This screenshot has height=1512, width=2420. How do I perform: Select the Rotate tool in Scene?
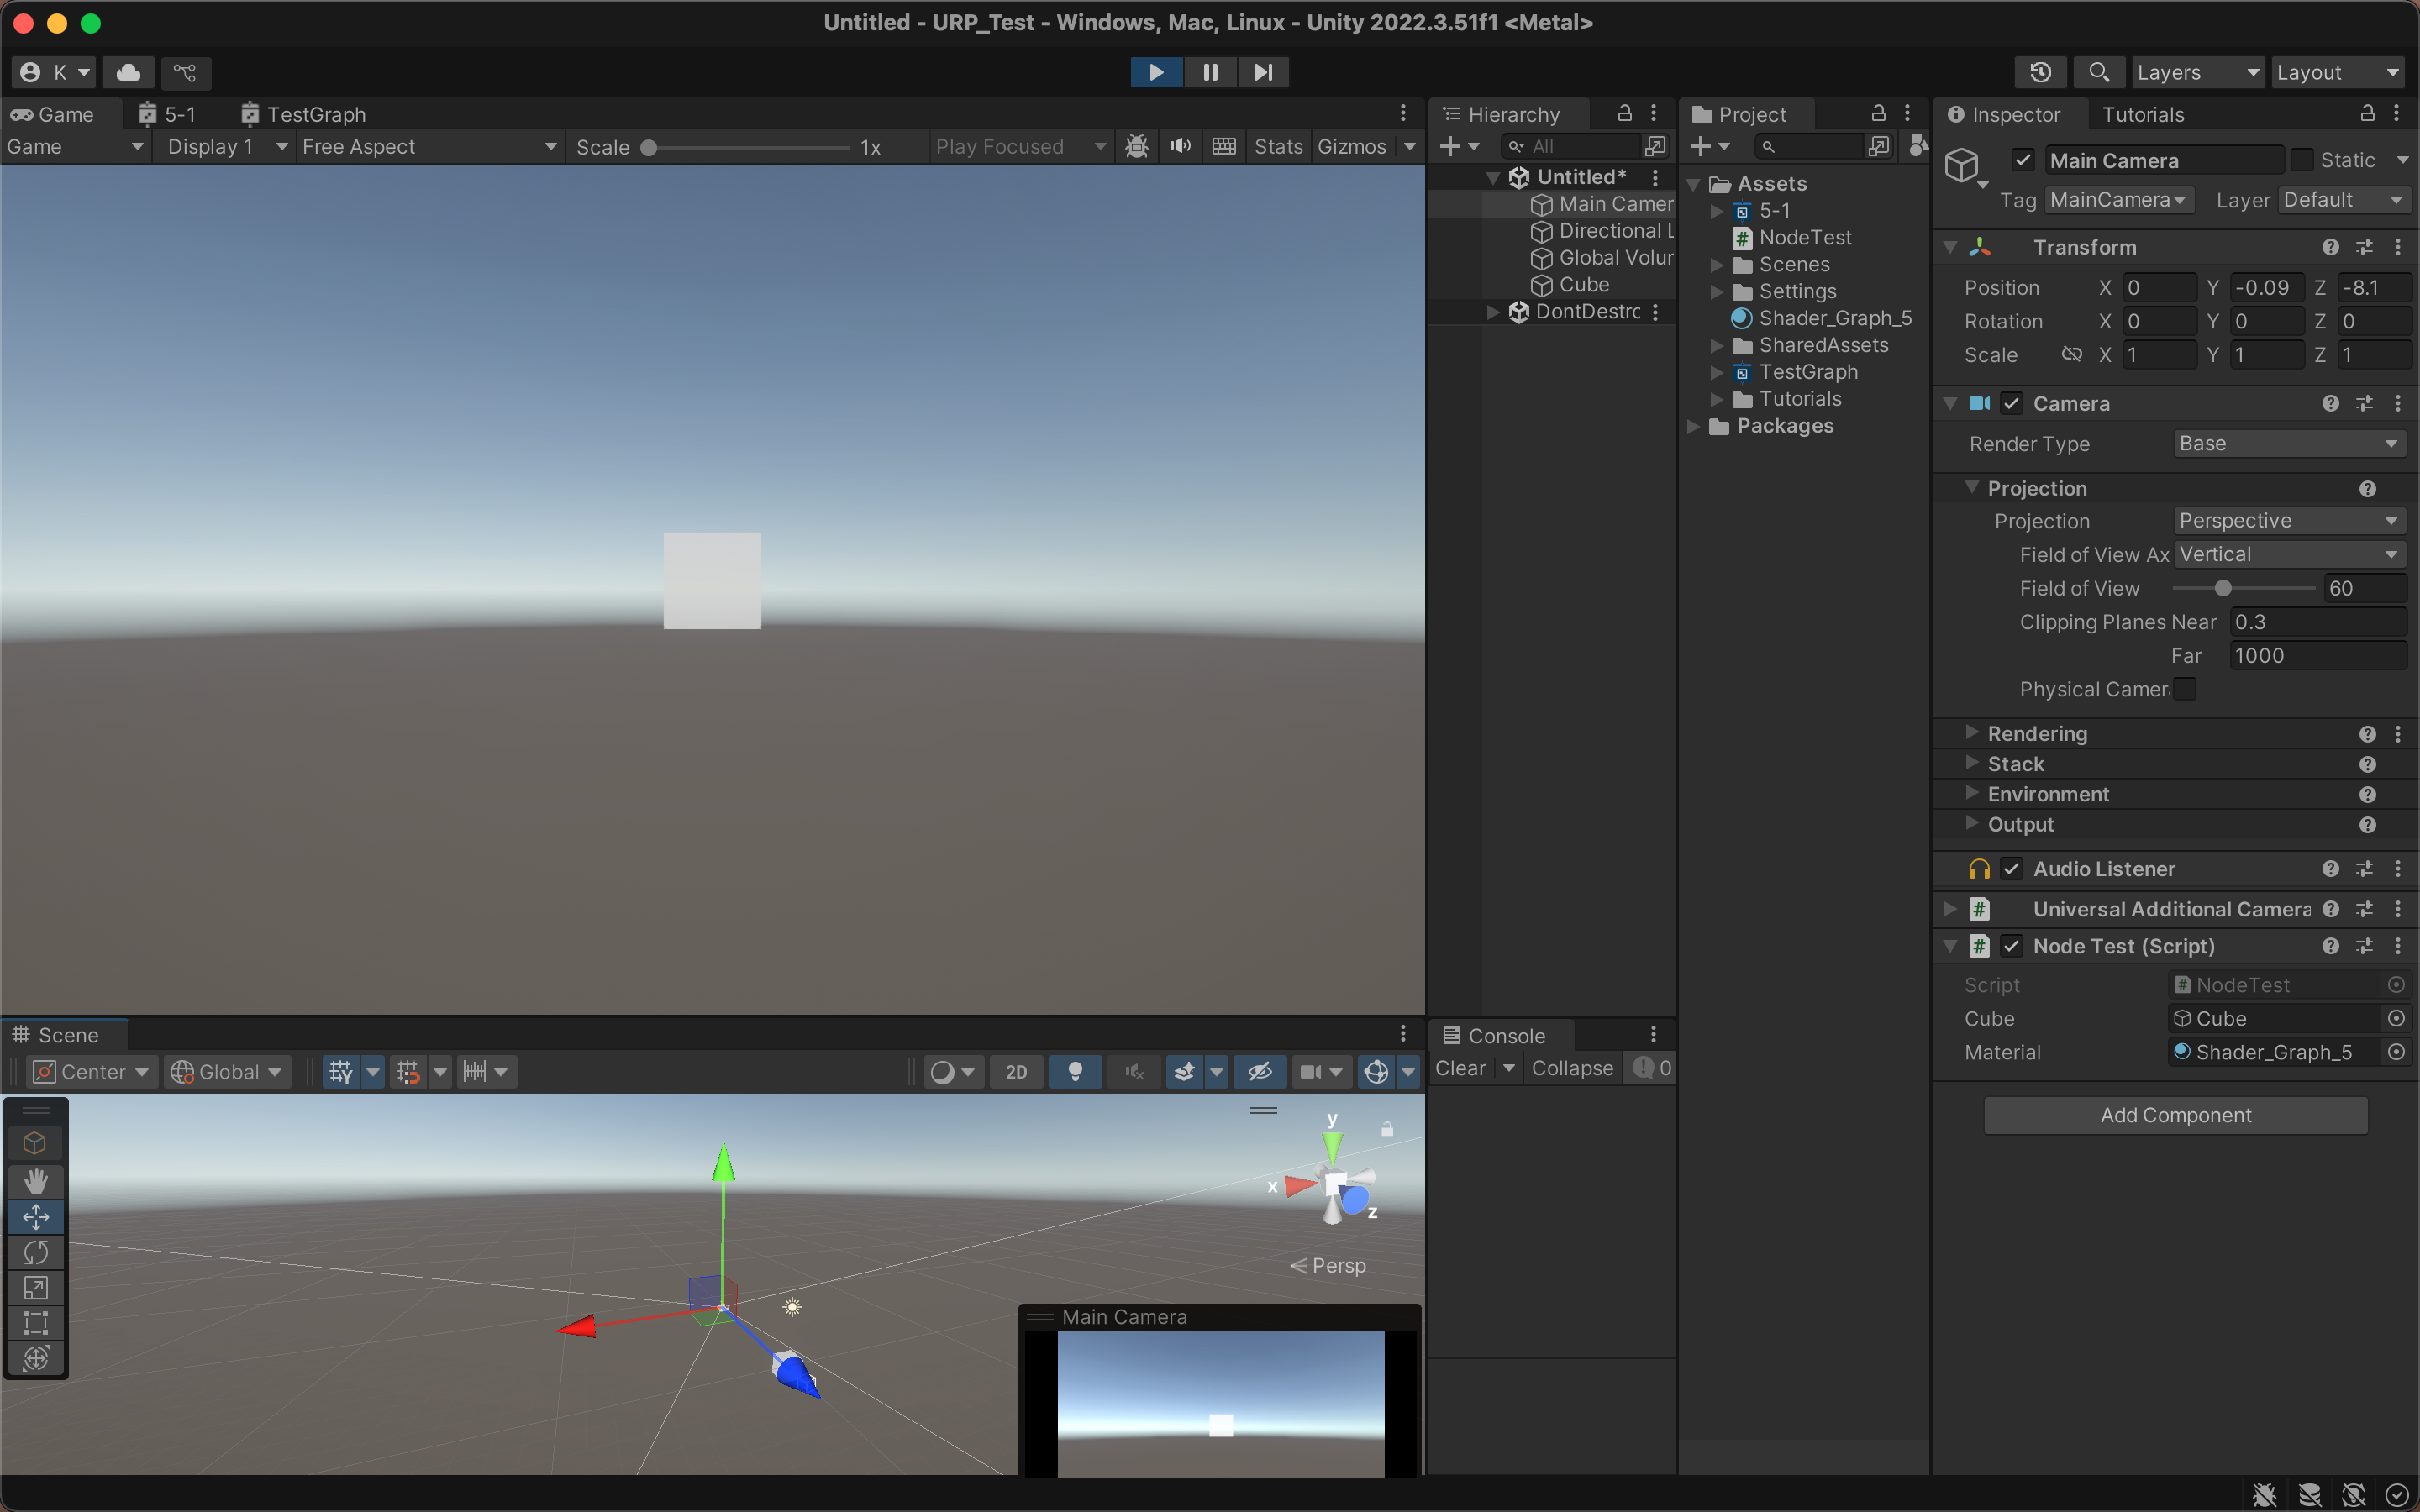[x=36, y=1252]
